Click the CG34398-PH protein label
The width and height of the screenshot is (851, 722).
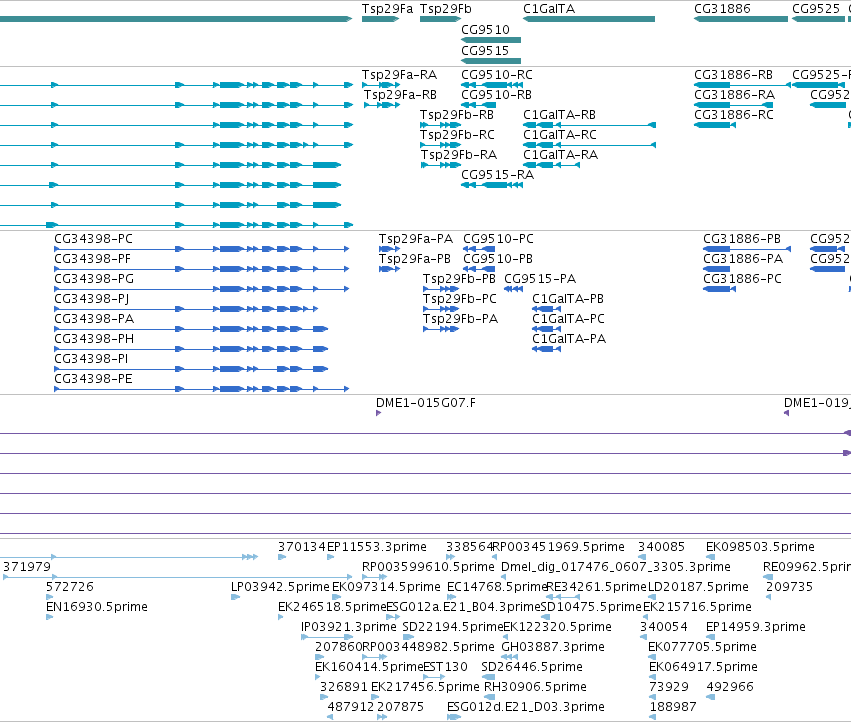94,339
